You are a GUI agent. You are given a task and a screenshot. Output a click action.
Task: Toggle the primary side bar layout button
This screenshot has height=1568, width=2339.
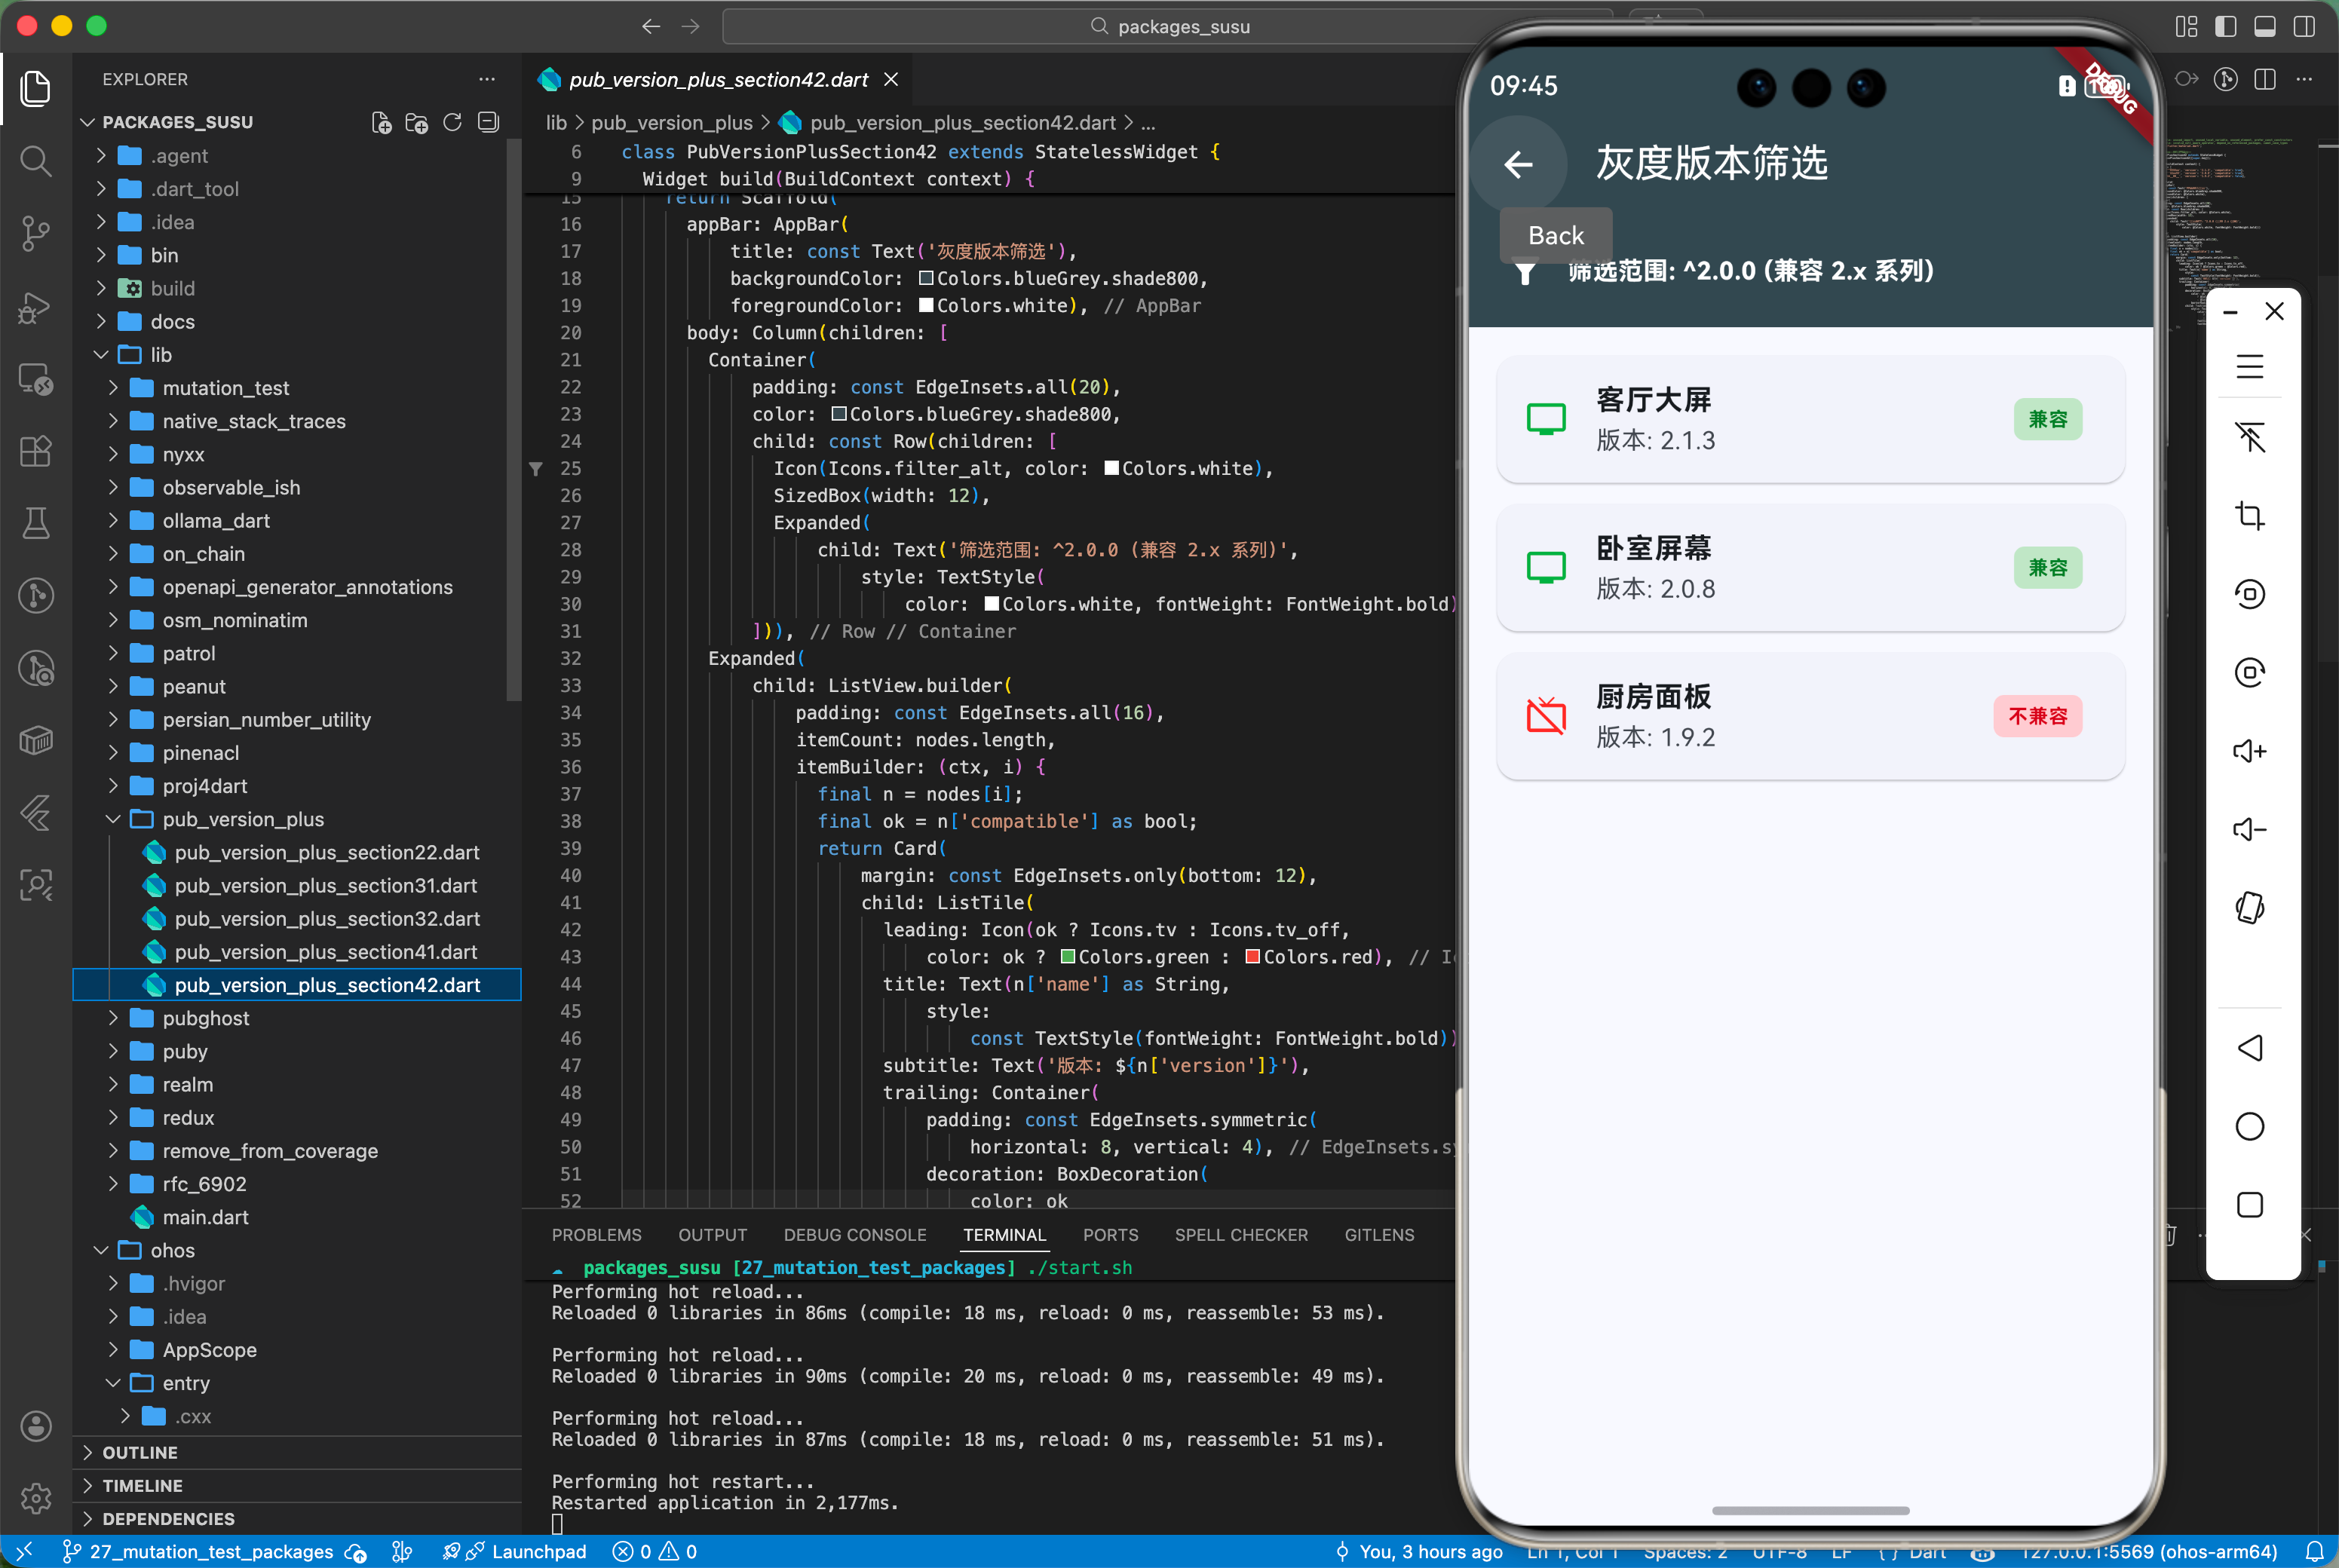point(2225,26)
